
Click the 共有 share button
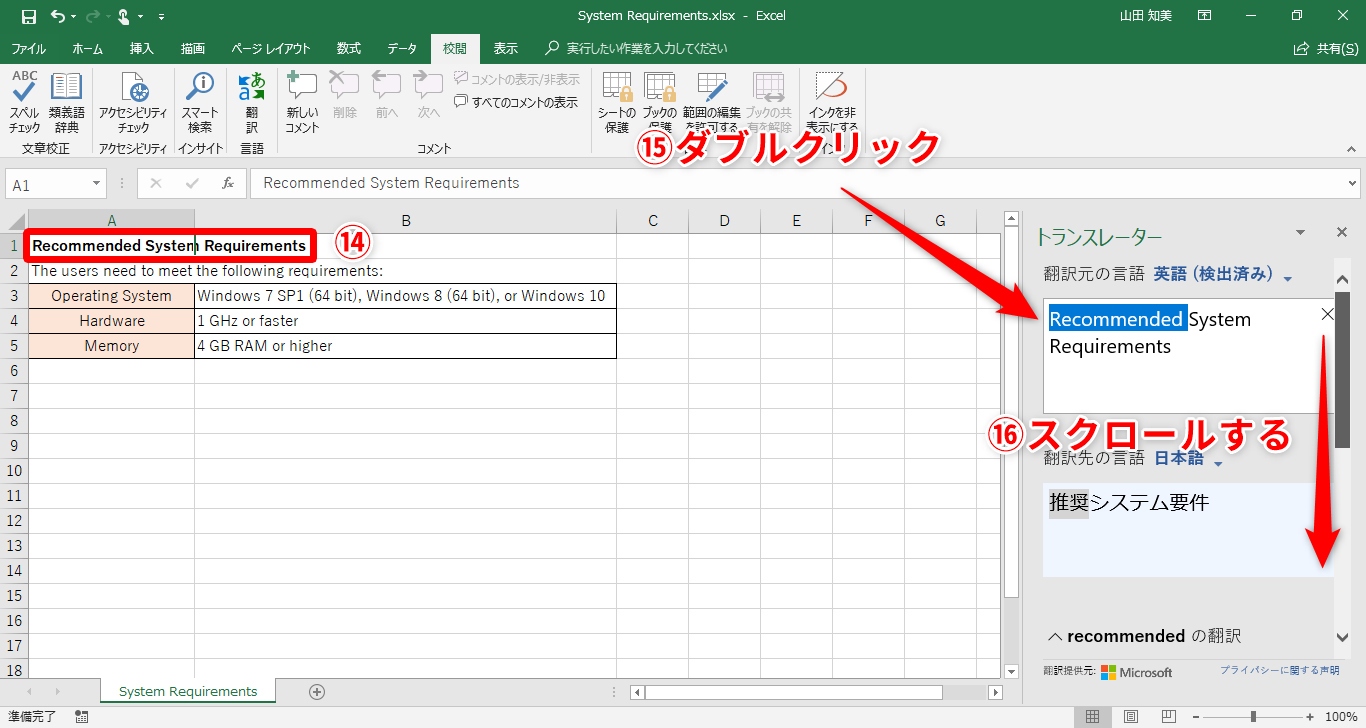click(x=1325, y=48)
